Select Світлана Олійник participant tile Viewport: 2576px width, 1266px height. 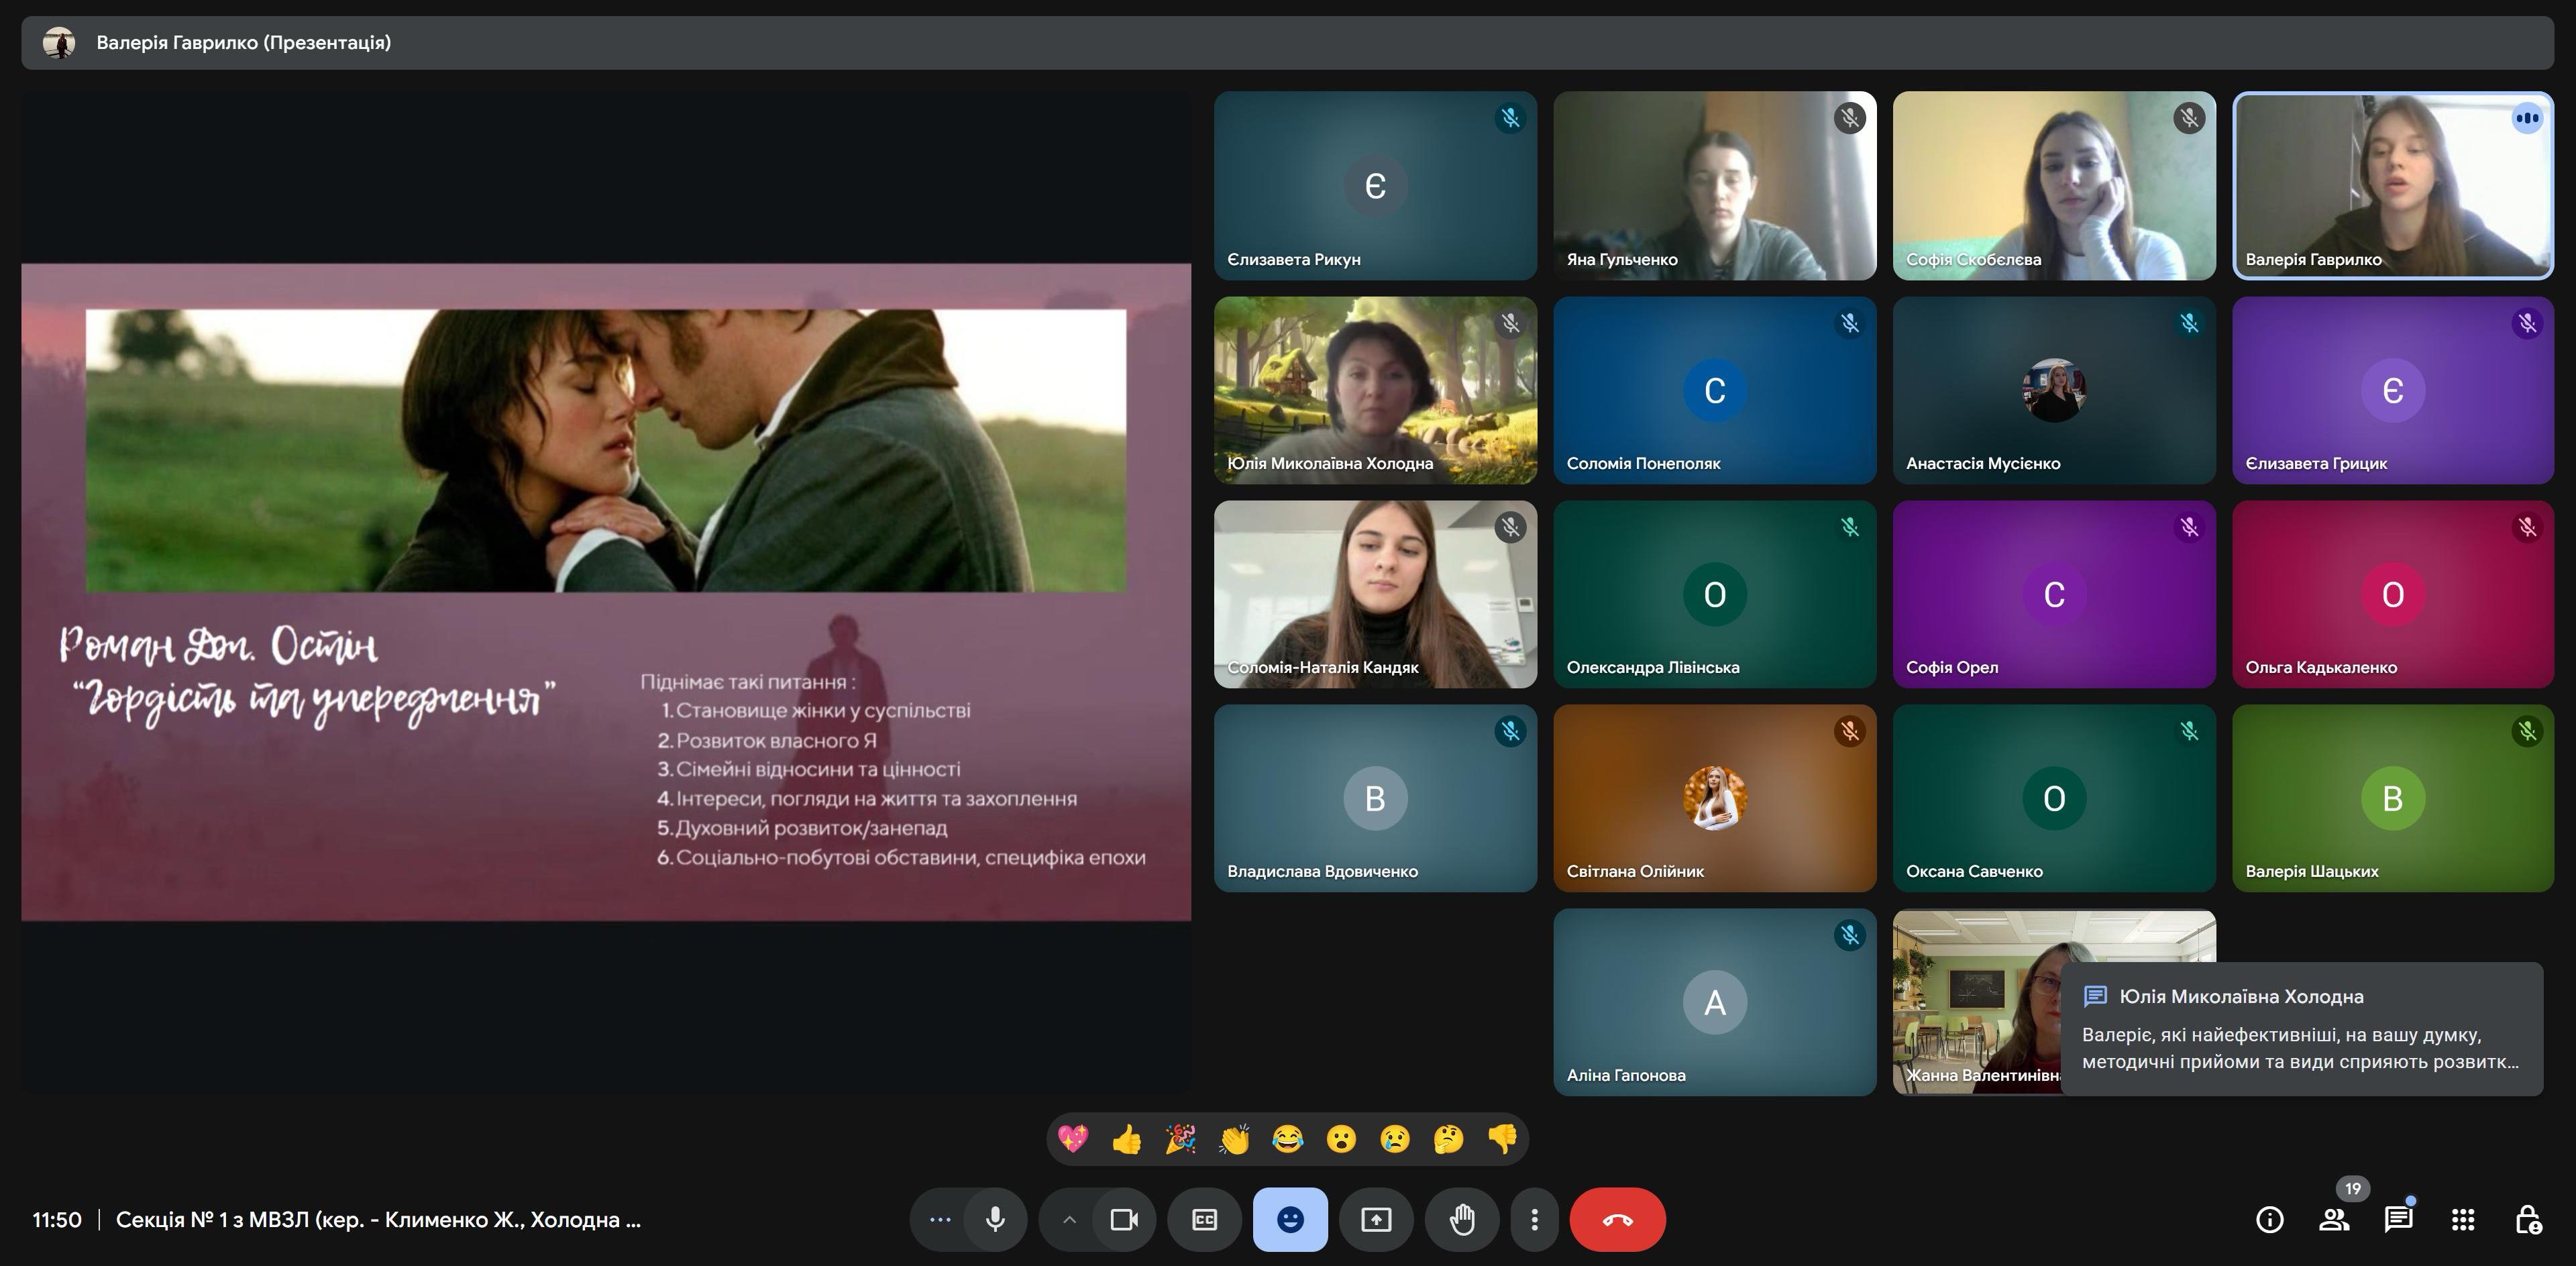[x=1714, y=798]
